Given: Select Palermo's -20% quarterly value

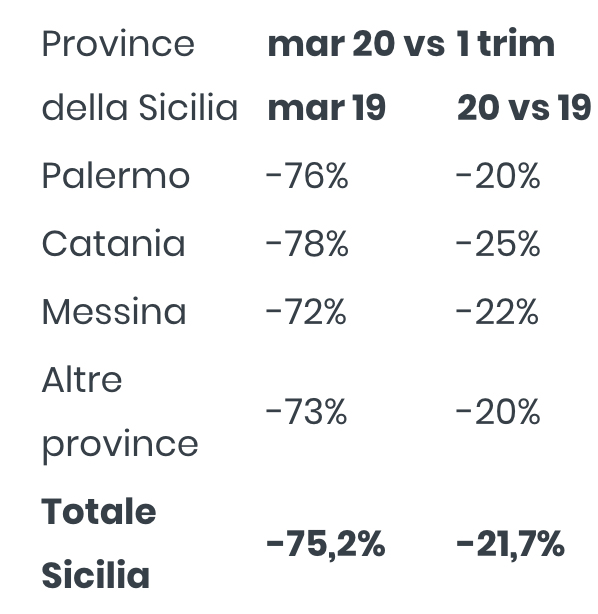Looking at the screenshot, I should (498, 176).
